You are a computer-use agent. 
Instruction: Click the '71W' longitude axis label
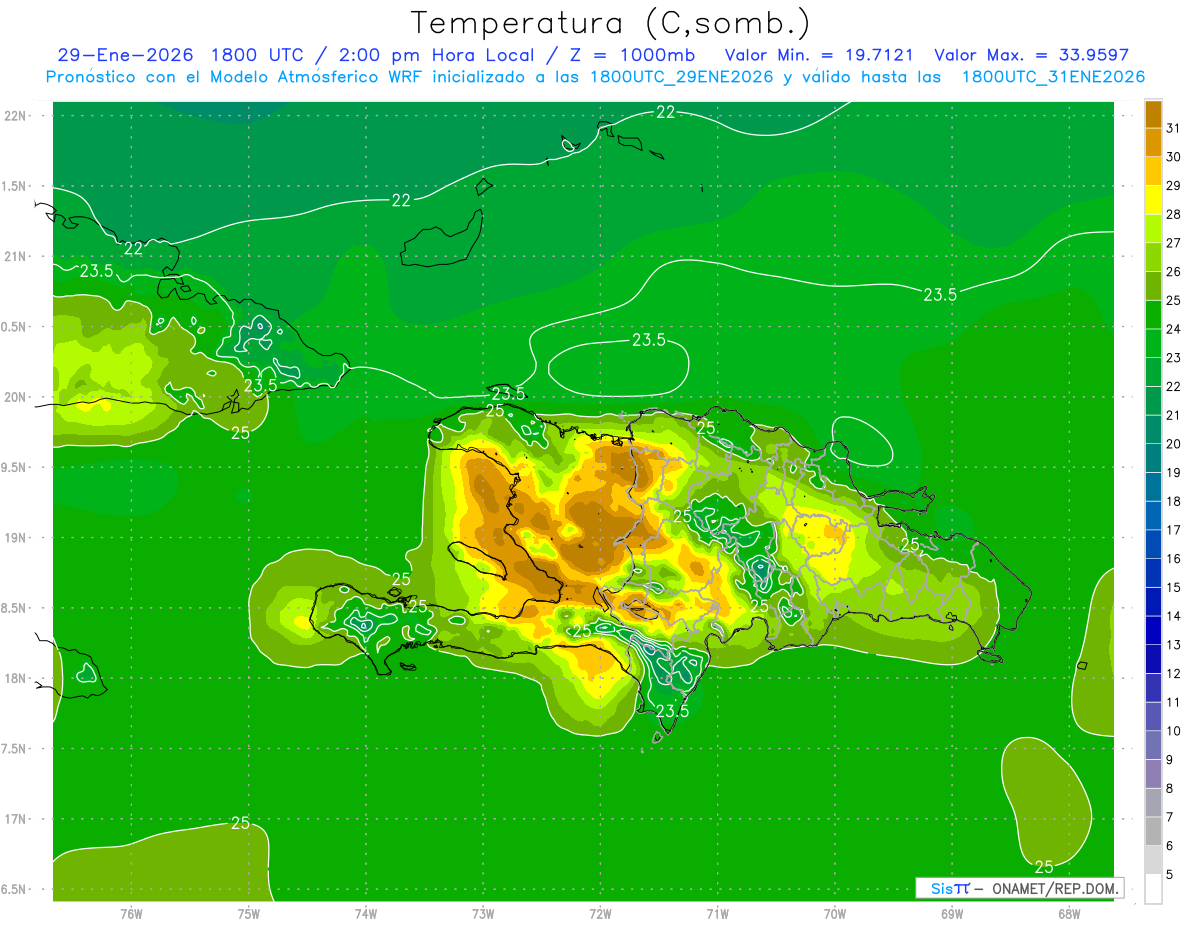[x=717, y=913]
